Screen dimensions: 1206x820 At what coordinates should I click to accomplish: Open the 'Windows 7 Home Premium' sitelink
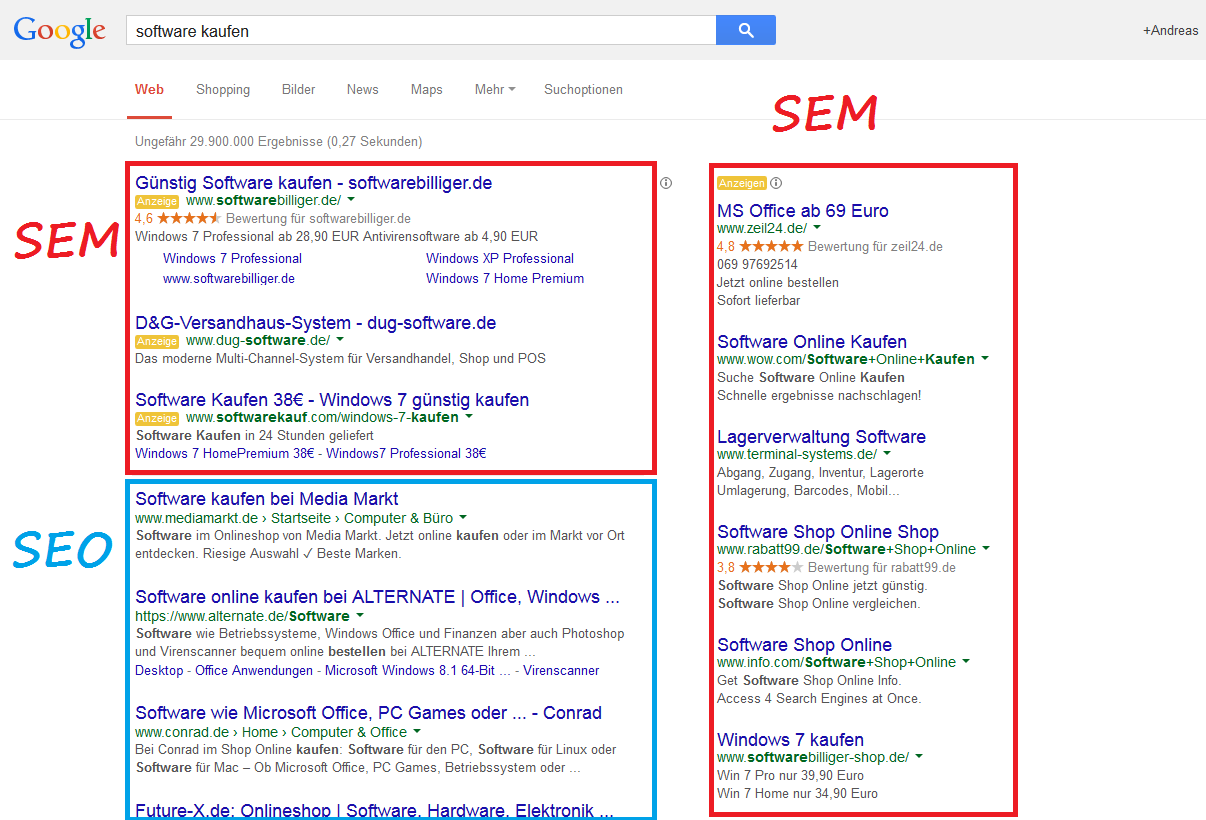click(x=505, y=278)
